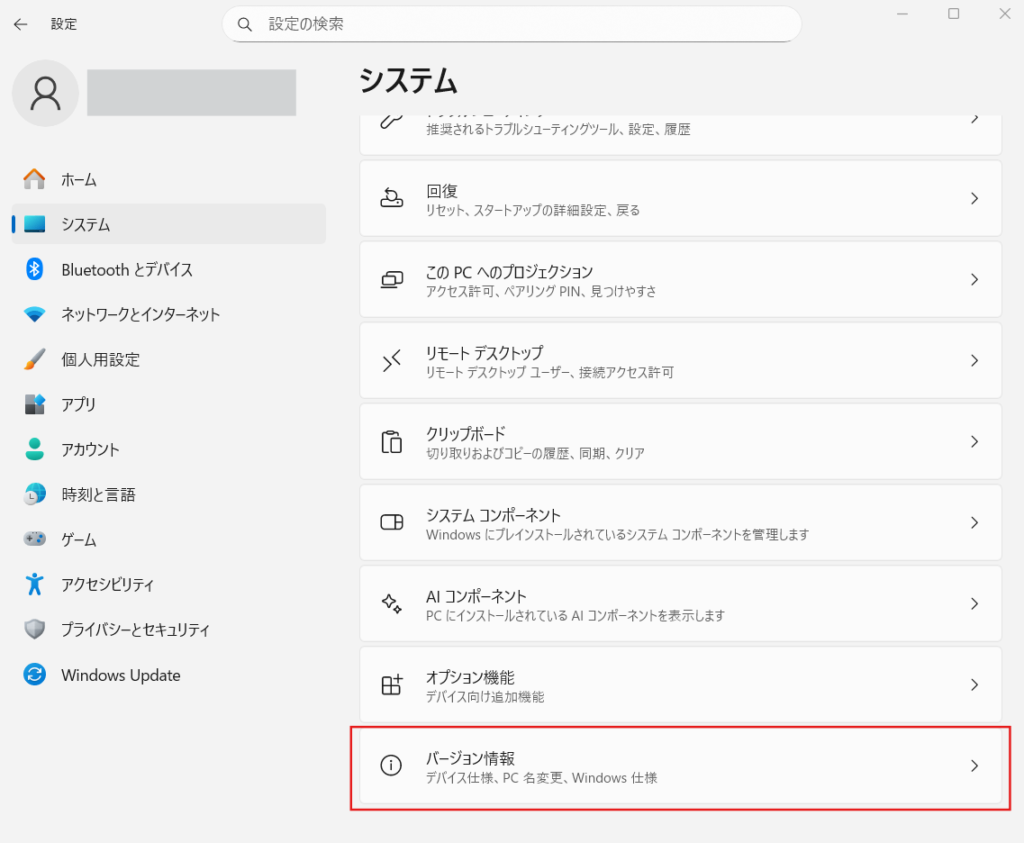Click the AI Components sparkle icon
Screen dimensions: 1024x843
click(x=391, y=604)
